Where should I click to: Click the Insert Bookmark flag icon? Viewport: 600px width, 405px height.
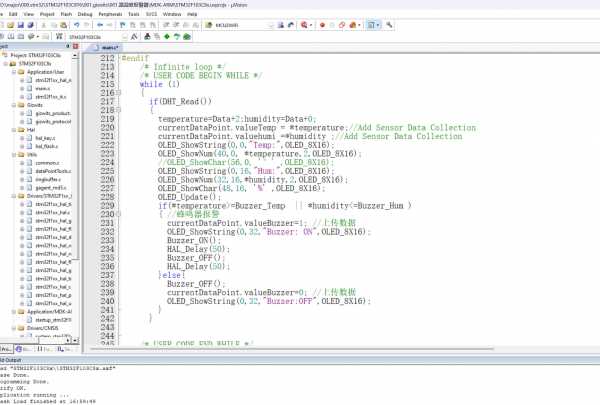tap(123, 25)
